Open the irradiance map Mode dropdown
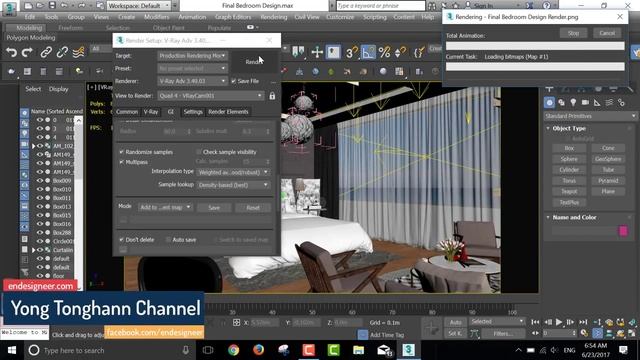Viewport: 640px width, 360px height. tap(165, 207)
